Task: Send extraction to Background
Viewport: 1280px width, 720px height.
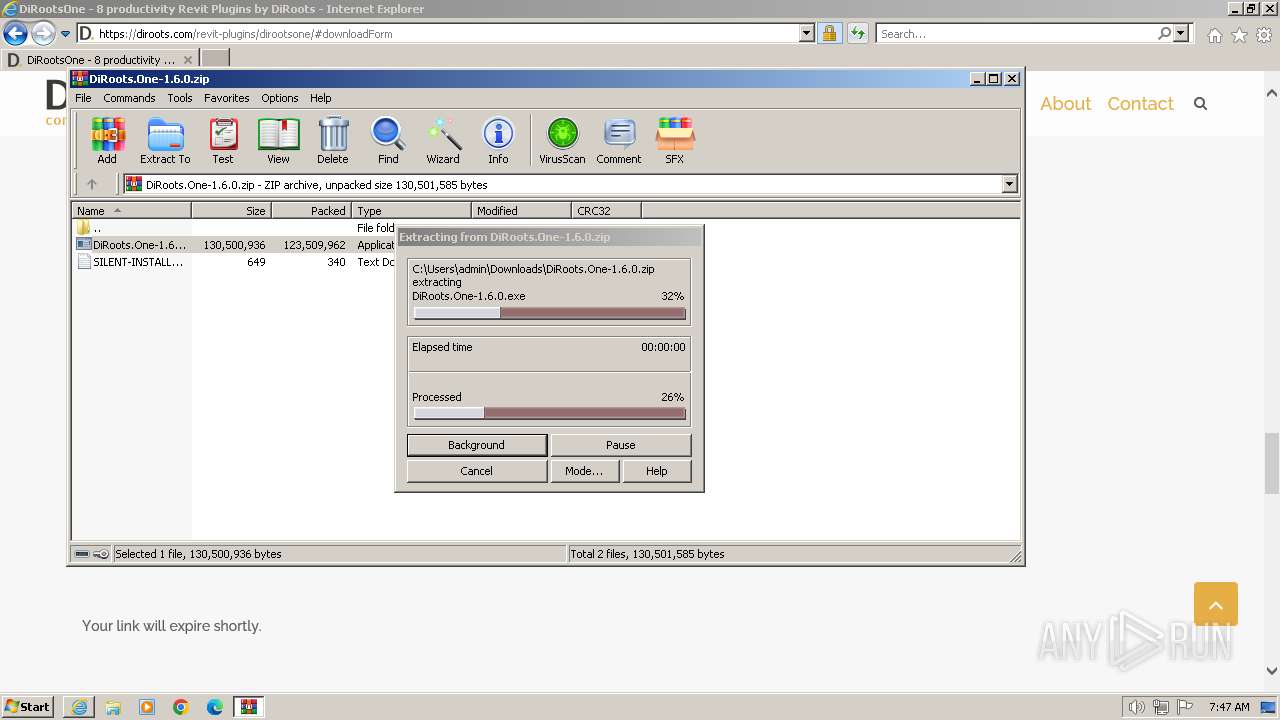Action: (x=477, y=445)
